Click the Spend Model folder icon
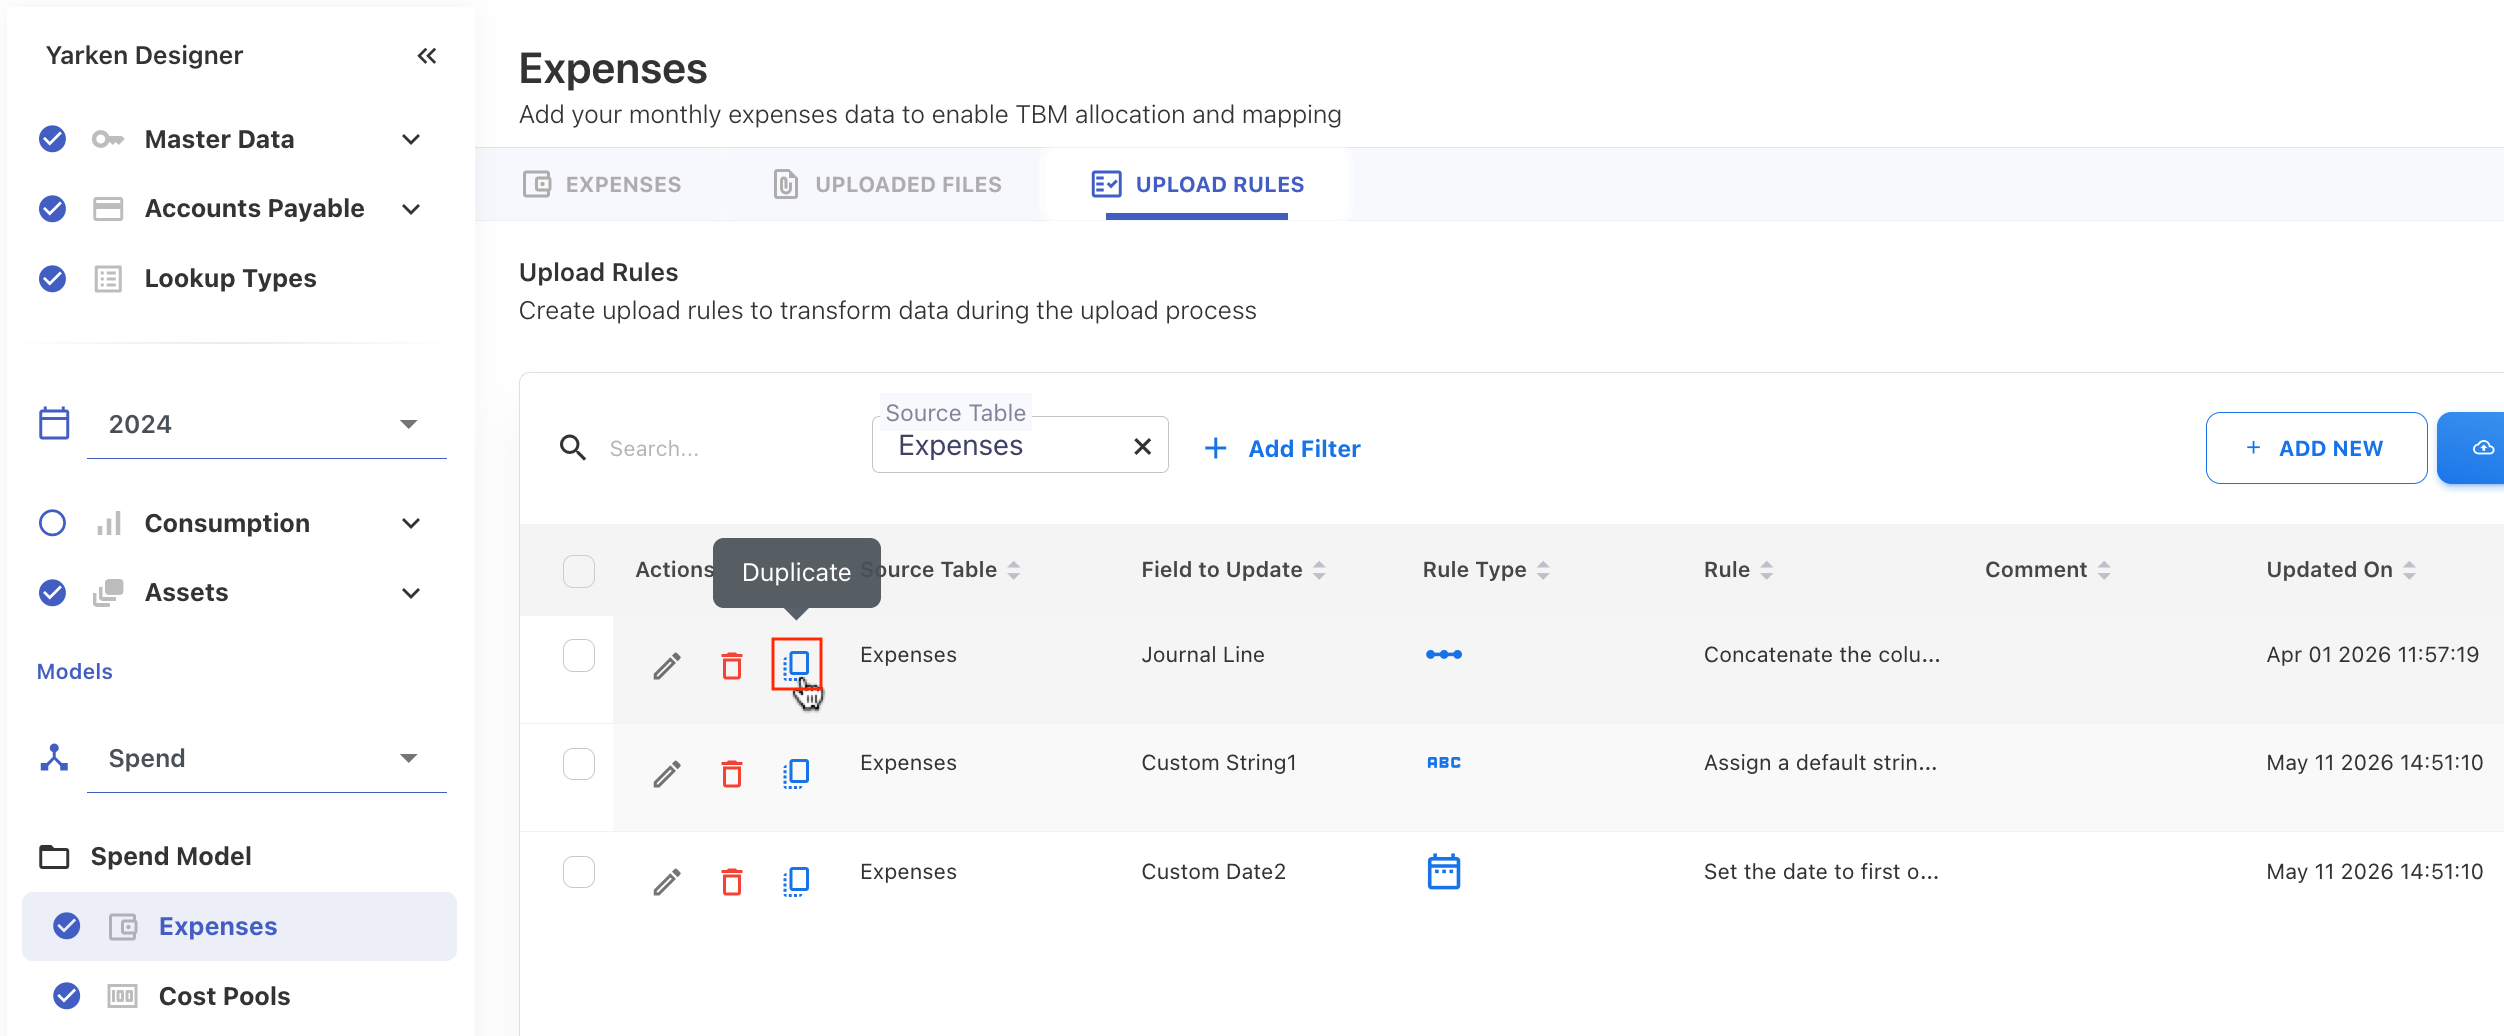2504x1036 pixels. (x=54, y=857)
